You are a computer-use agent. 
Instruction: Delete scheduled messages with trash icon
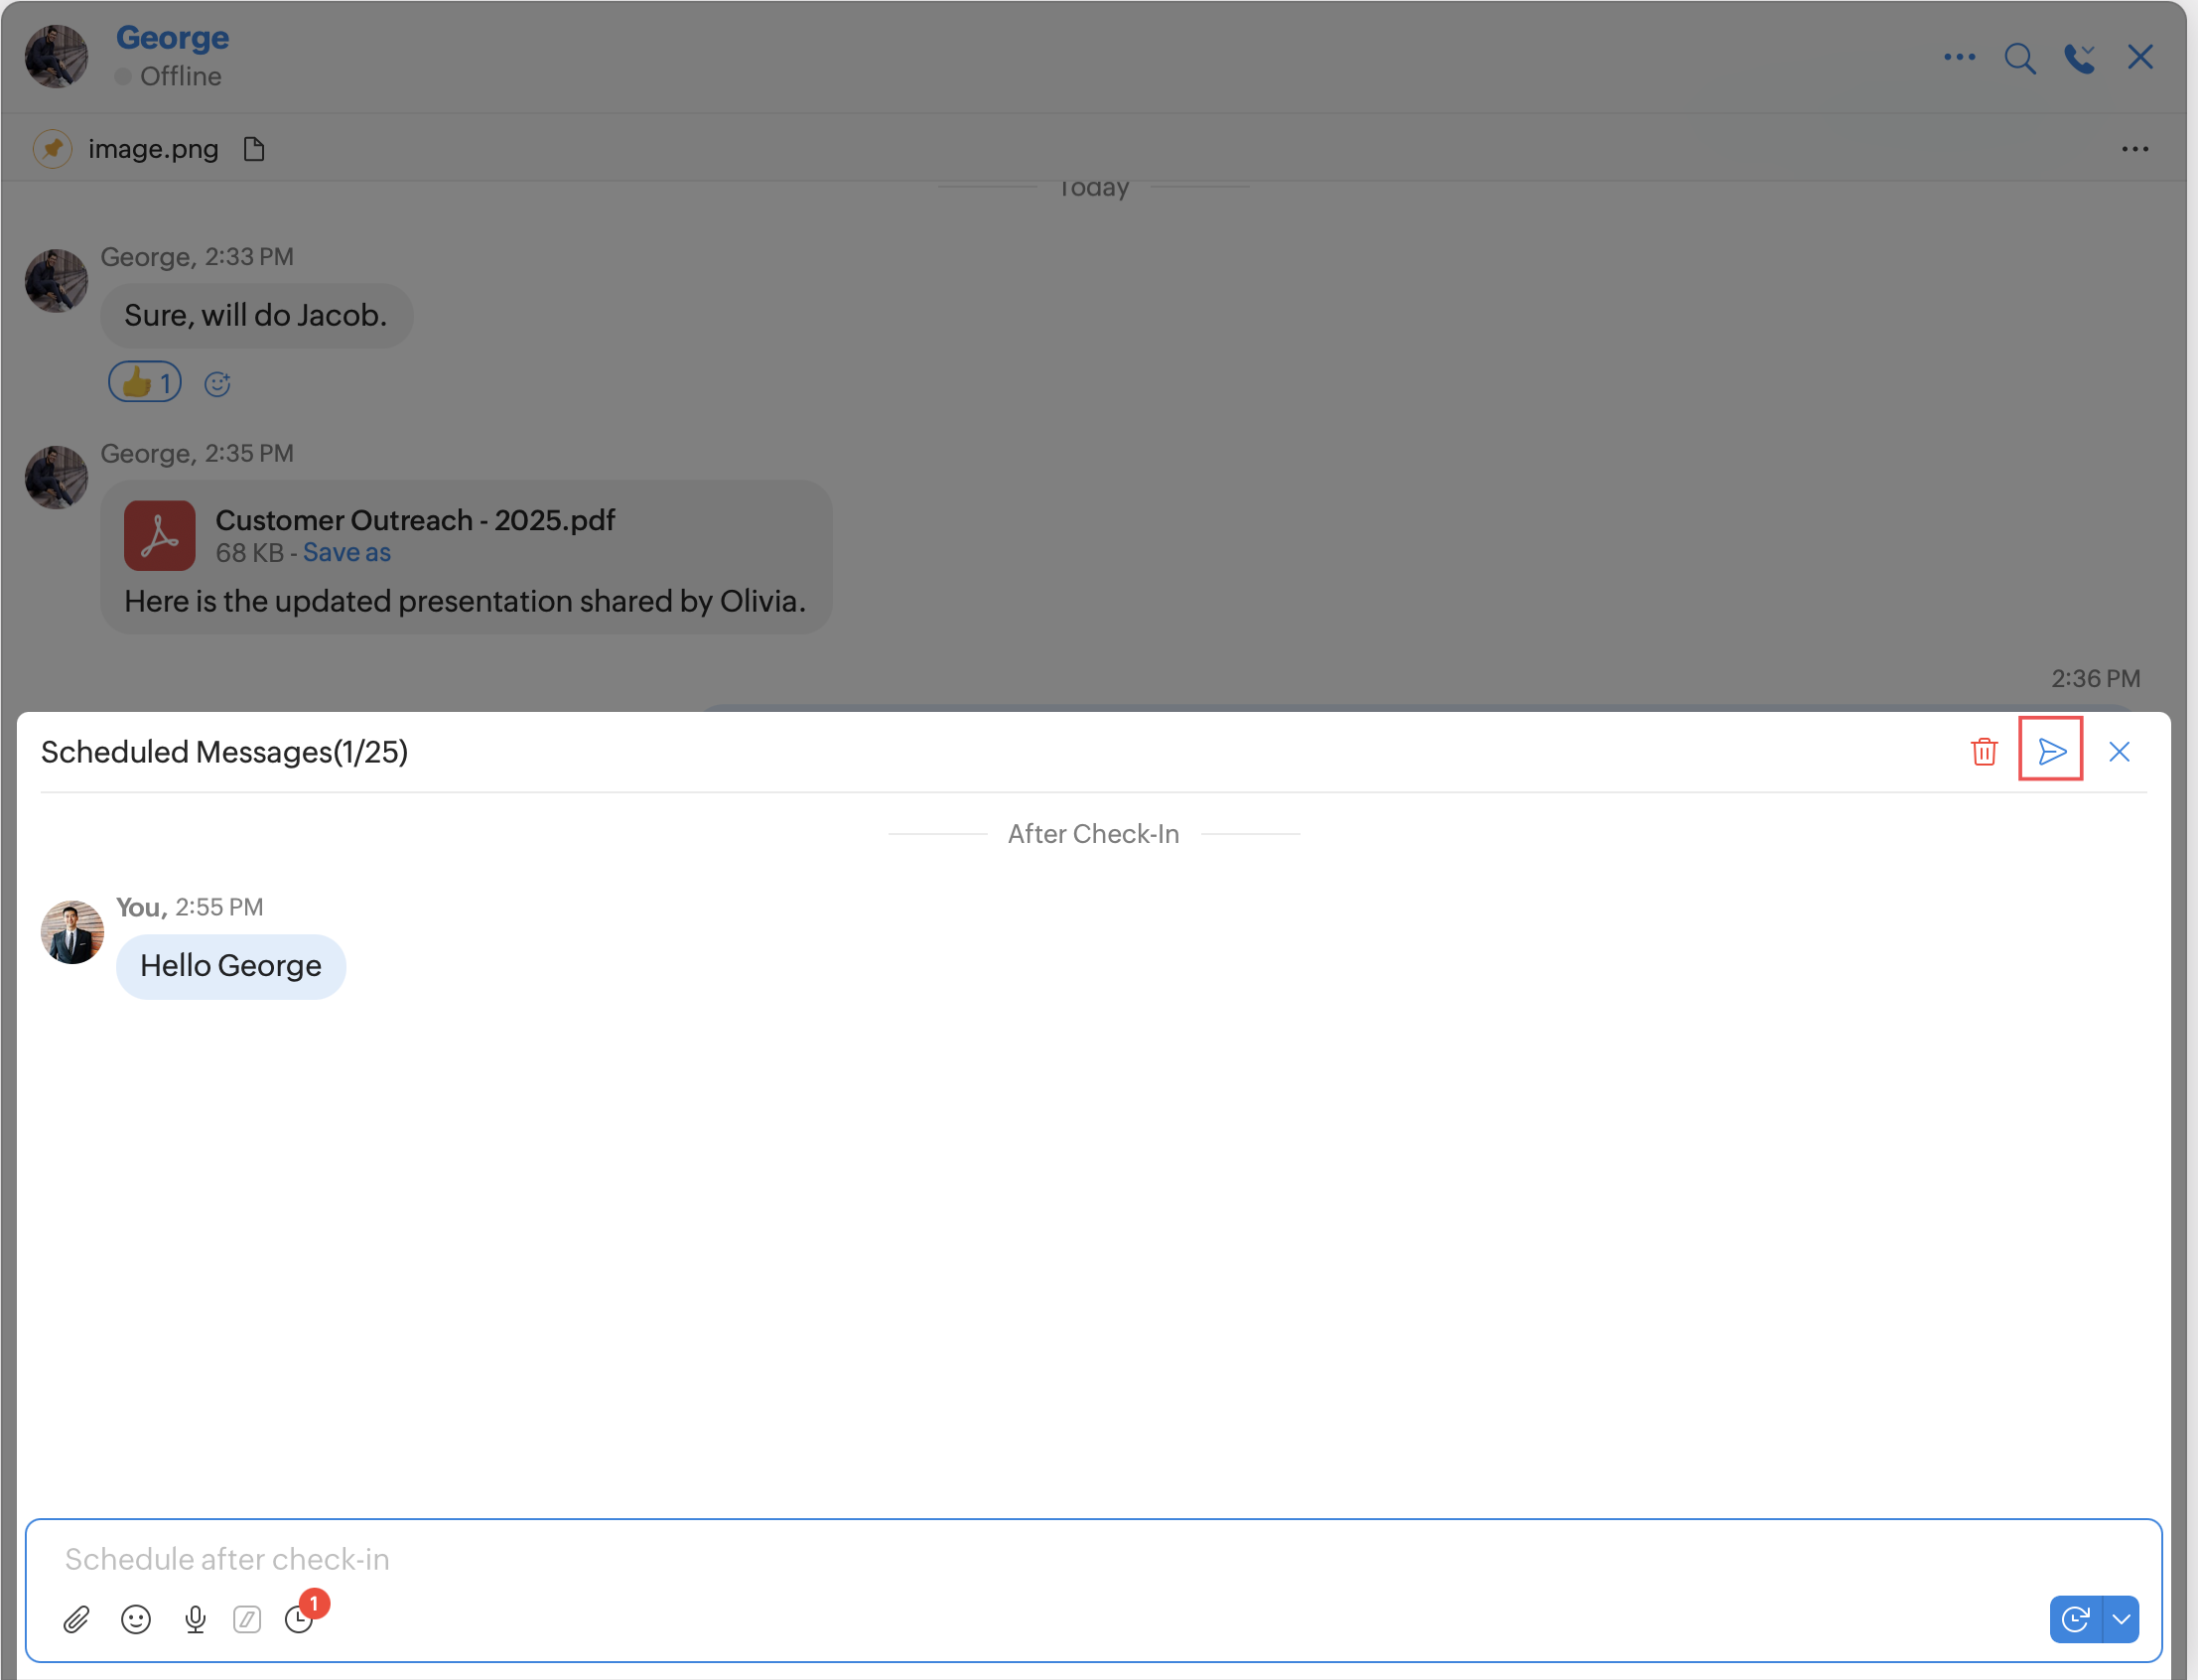point(1984,751)
